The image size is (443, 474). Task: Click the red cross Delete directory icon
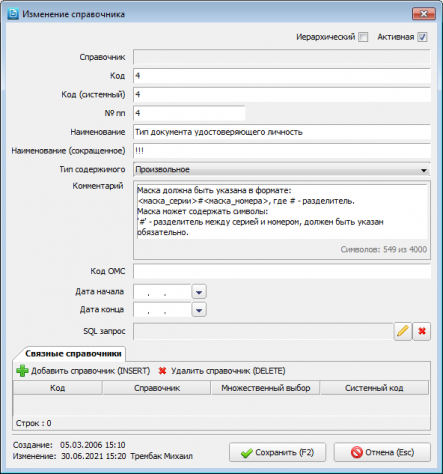(162, 371)
